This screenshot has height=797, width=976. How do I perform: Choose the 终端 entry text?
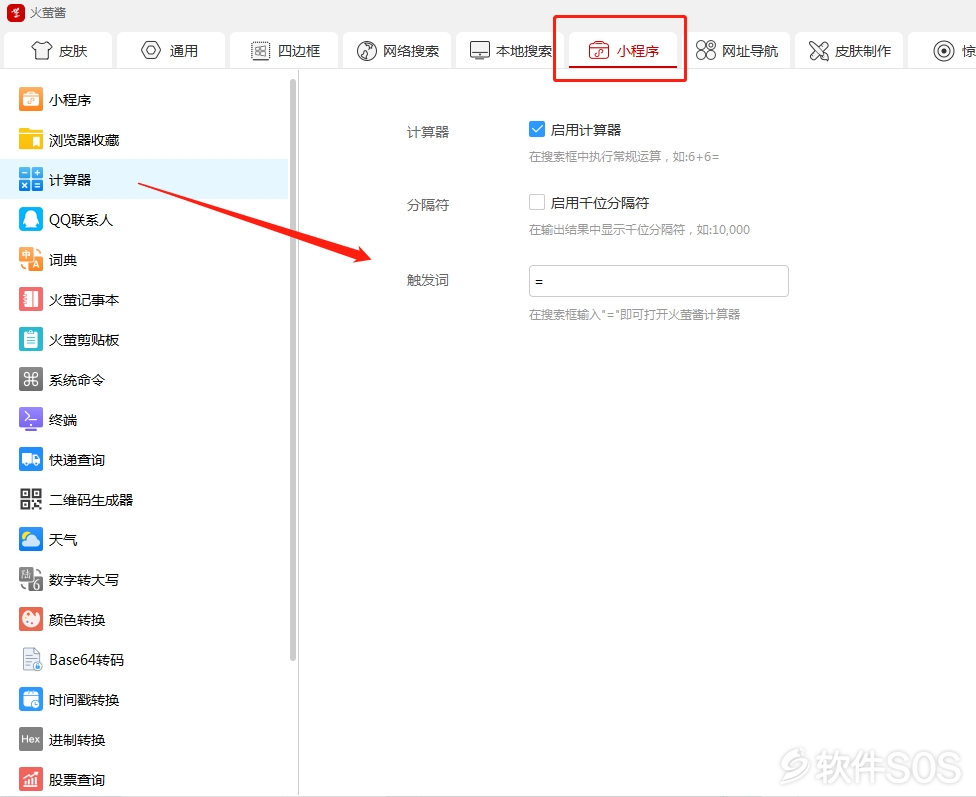(63, 420)
